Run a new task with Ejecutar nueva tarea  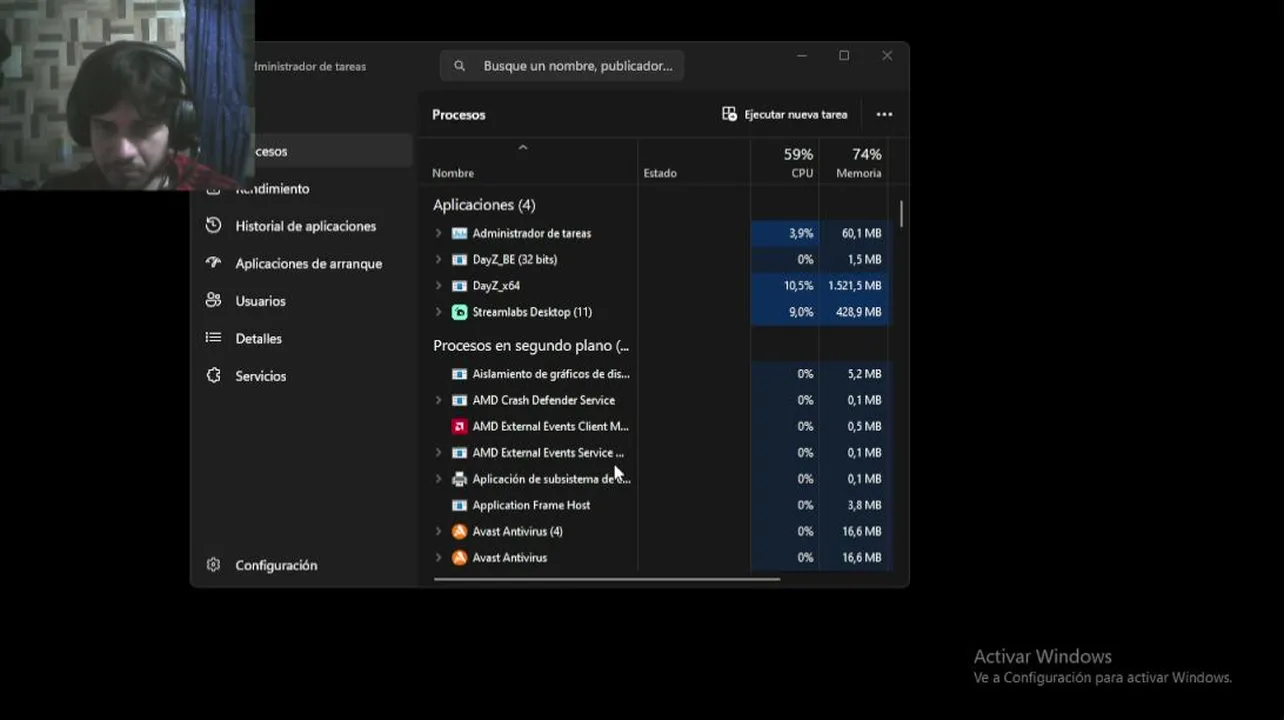[x=785, y=114]
